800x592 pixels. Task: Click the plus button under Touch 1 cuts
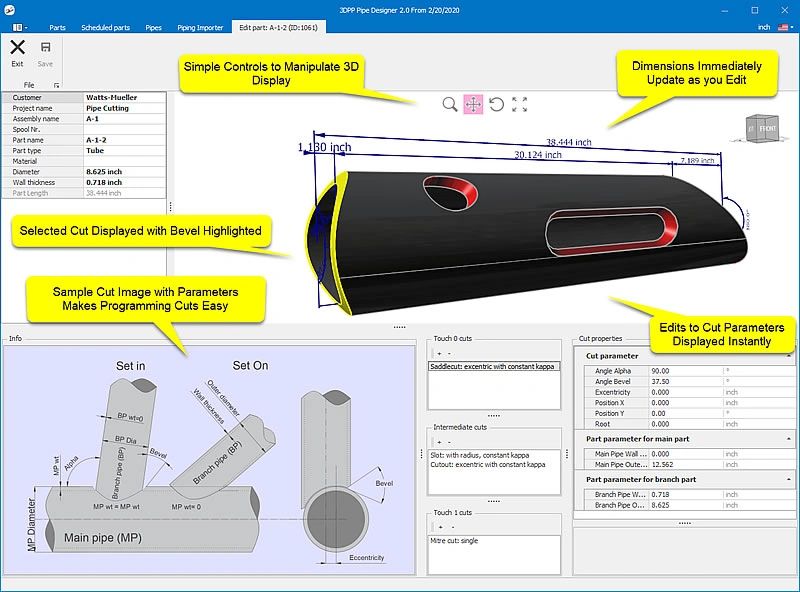click(x=443, y=525)
